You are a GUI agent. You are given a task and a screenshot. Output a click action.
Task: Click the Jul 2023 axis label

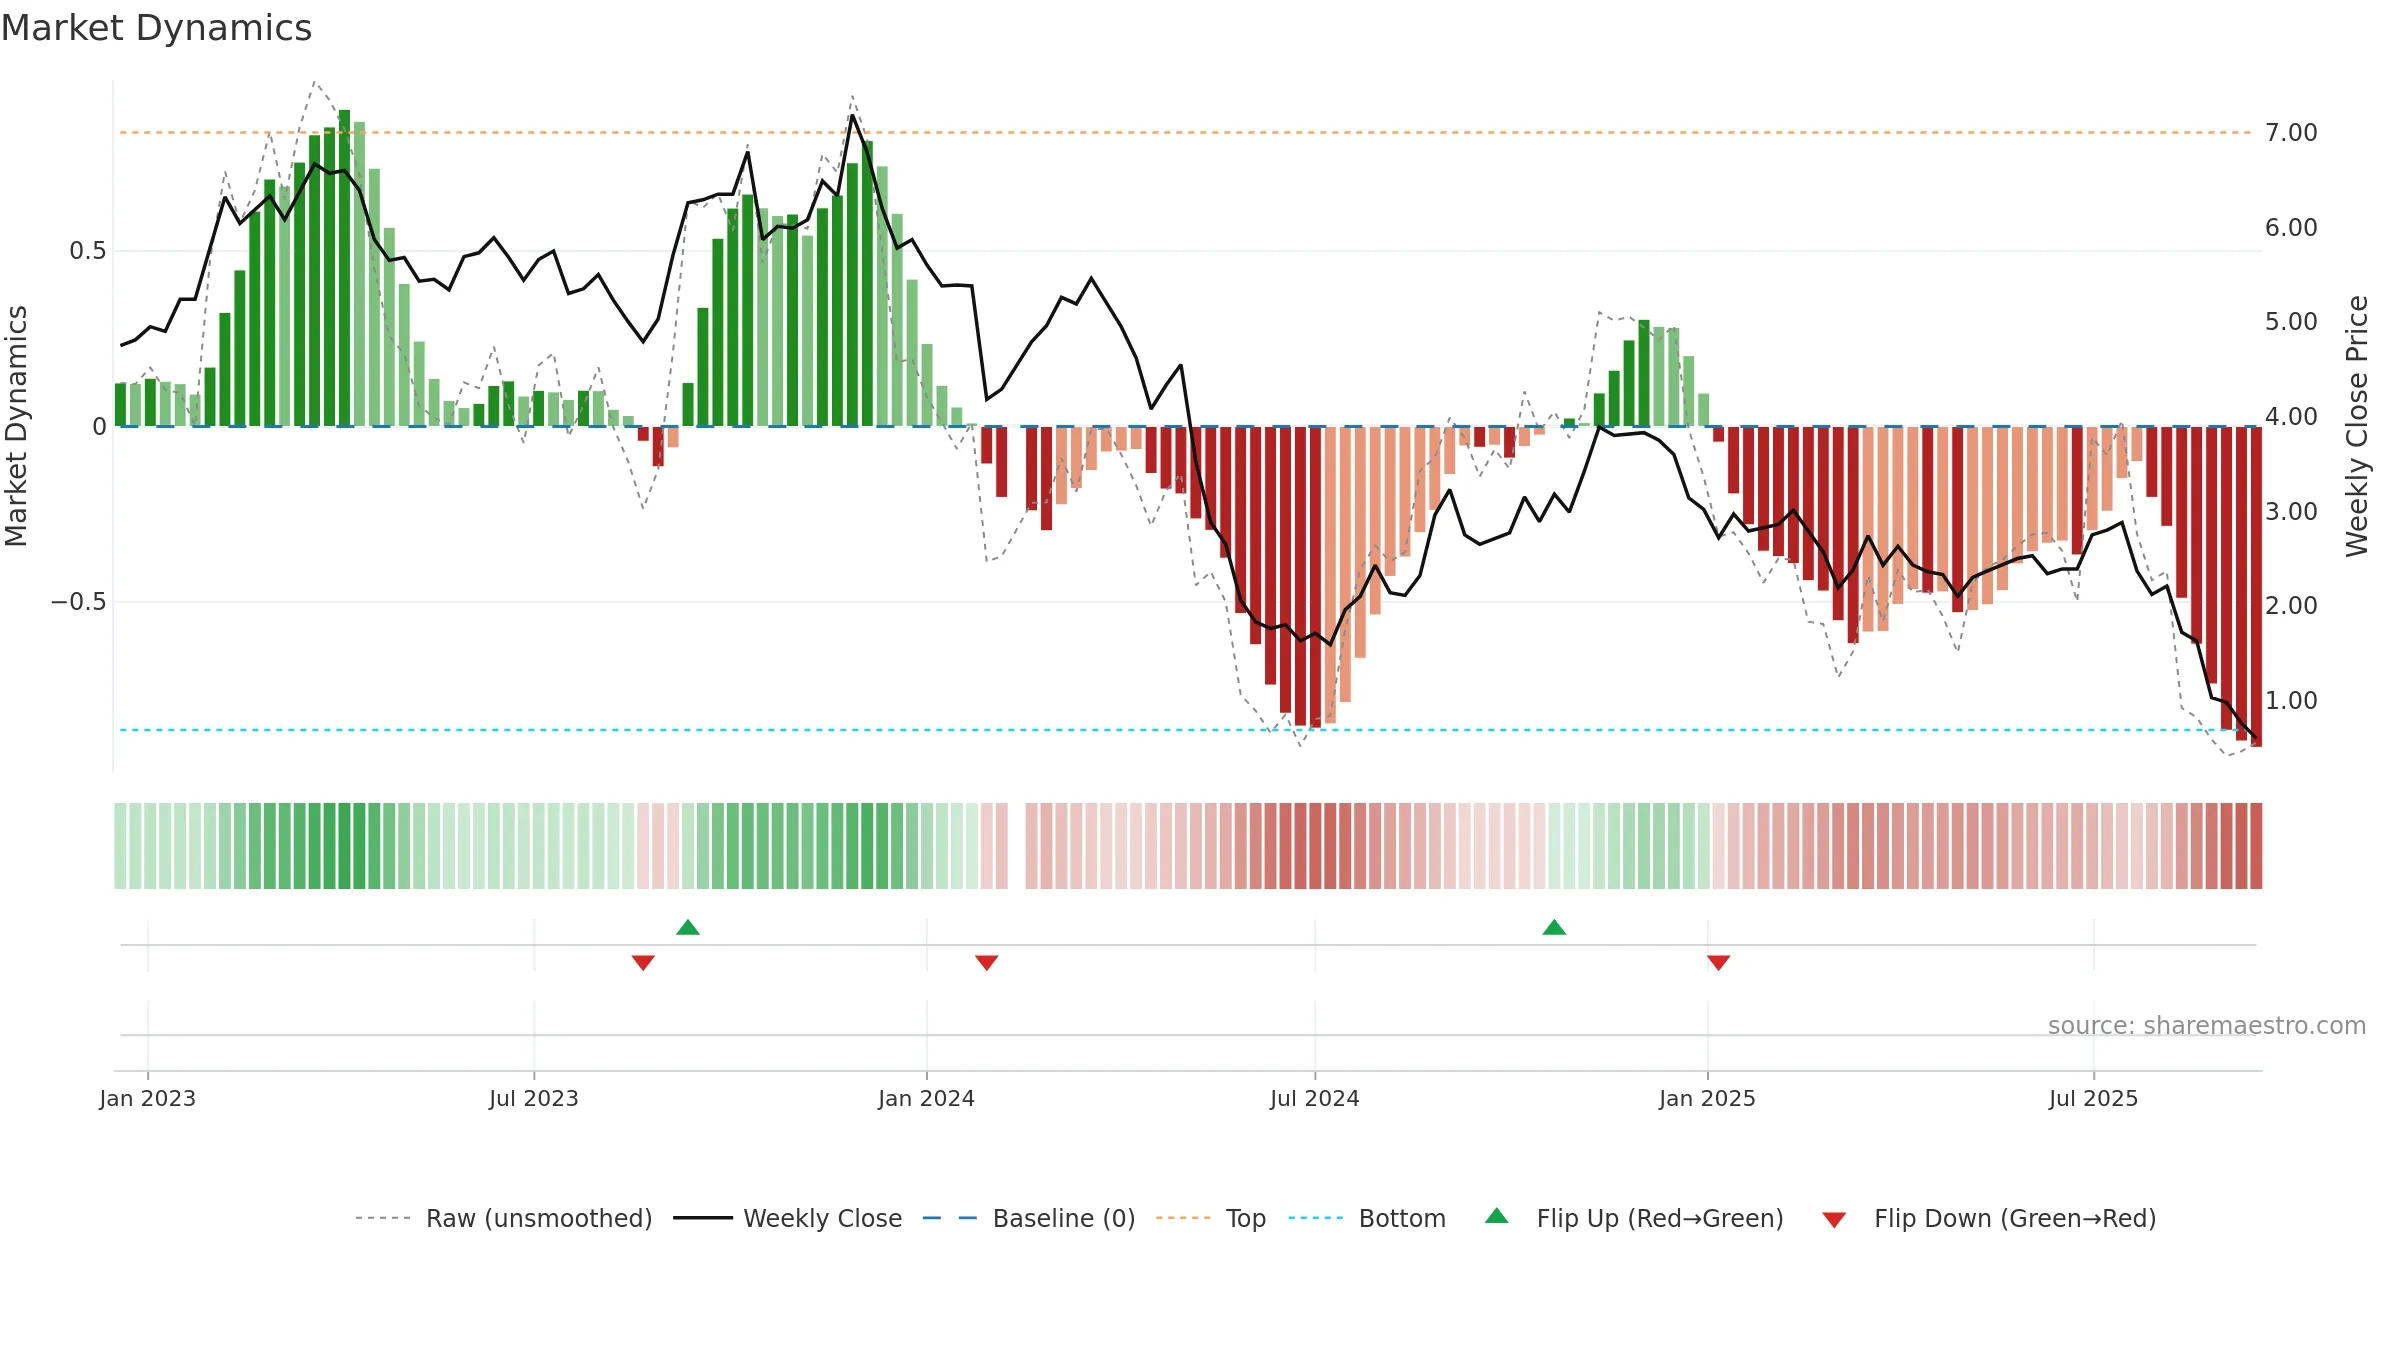pos(534,1098)
